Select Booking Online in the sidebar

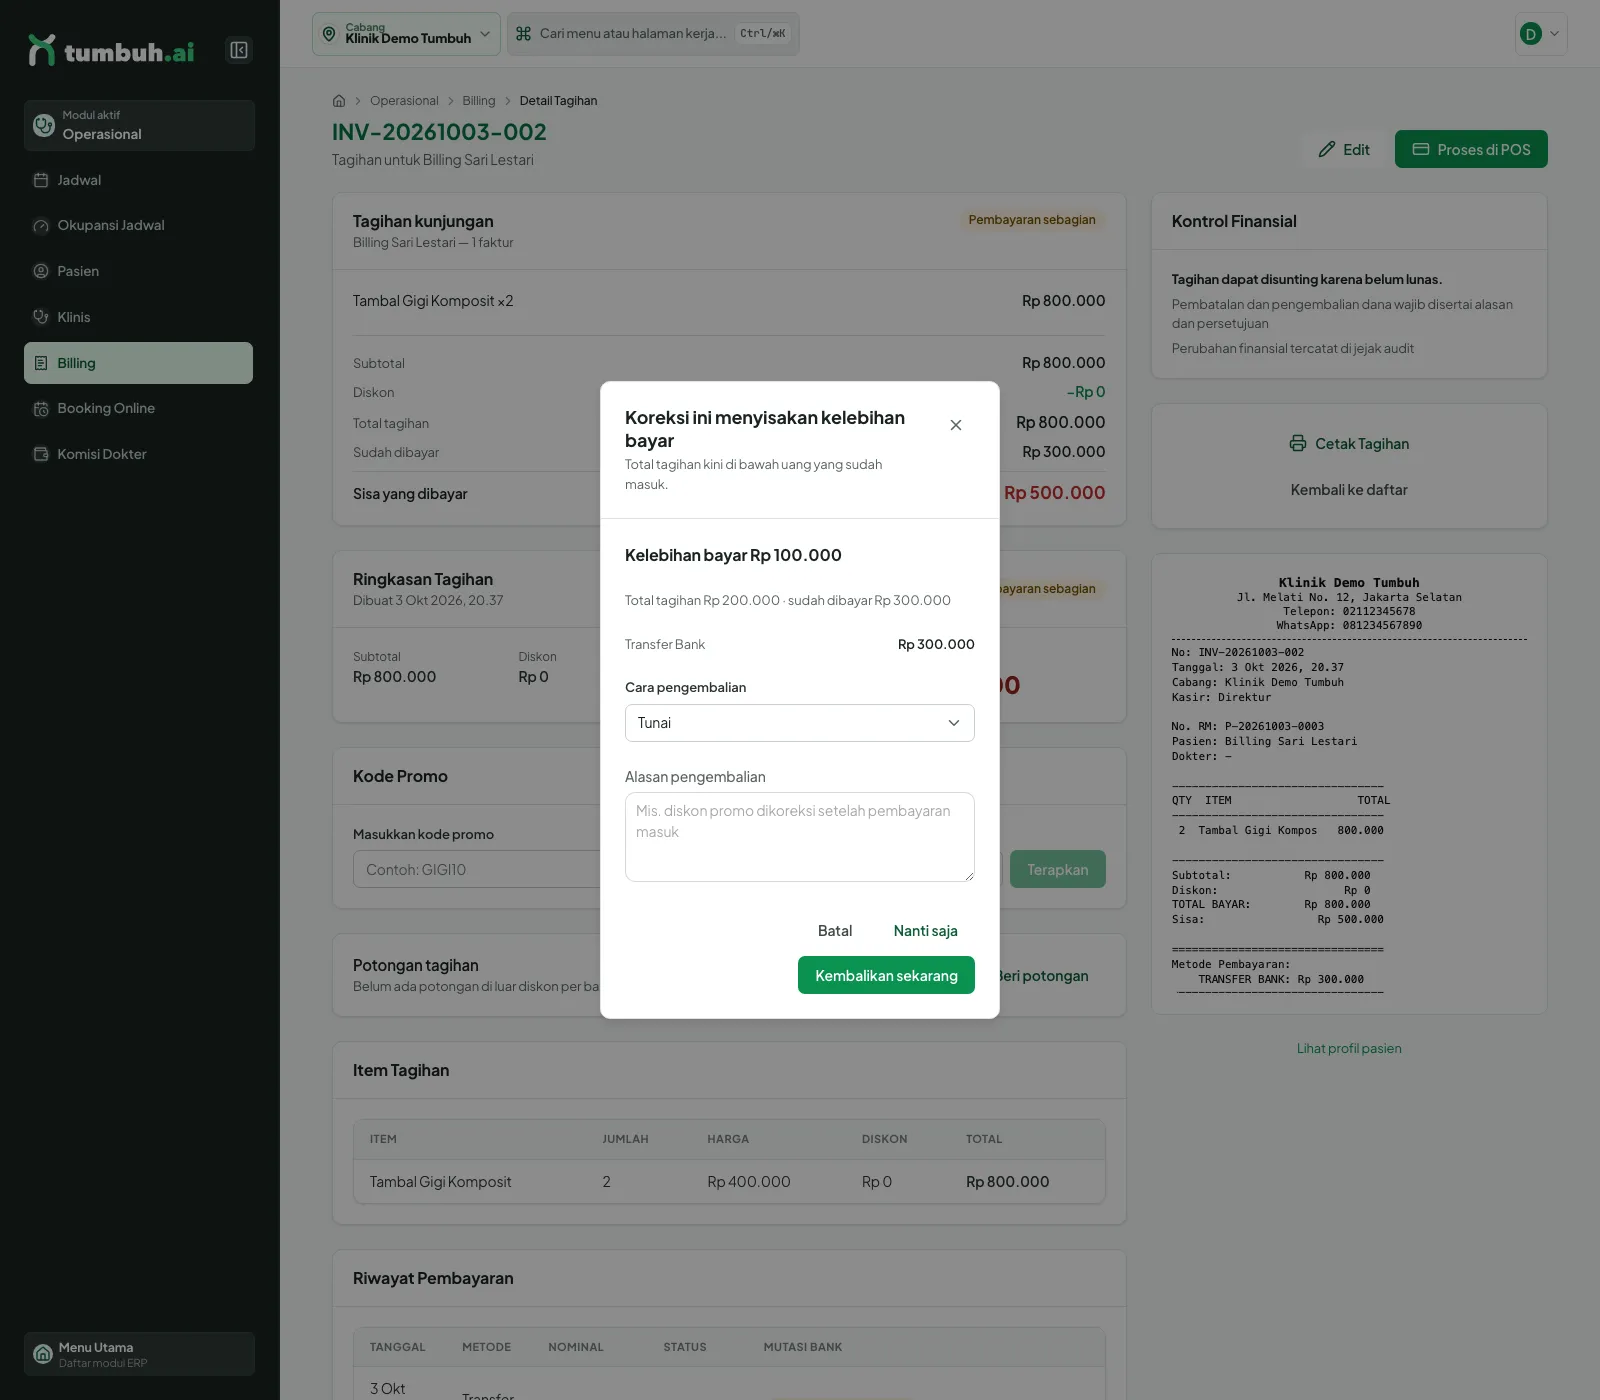(x=138, y=408)
